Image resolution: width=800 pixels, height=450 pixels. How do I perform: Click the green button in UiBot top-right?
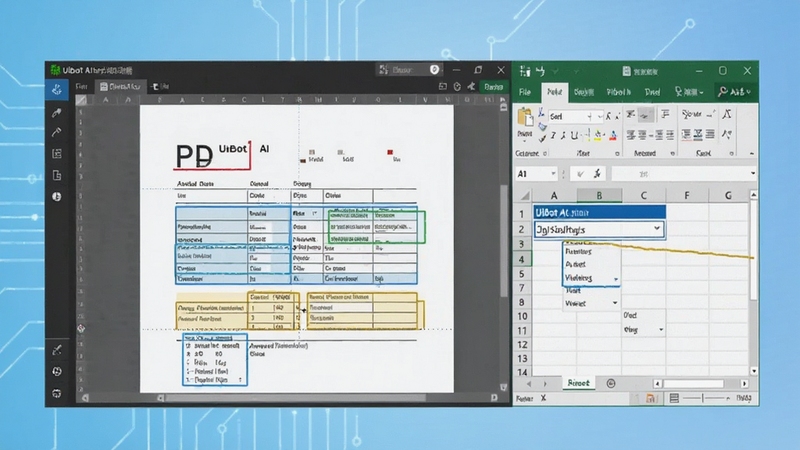[x=493, y=87]
